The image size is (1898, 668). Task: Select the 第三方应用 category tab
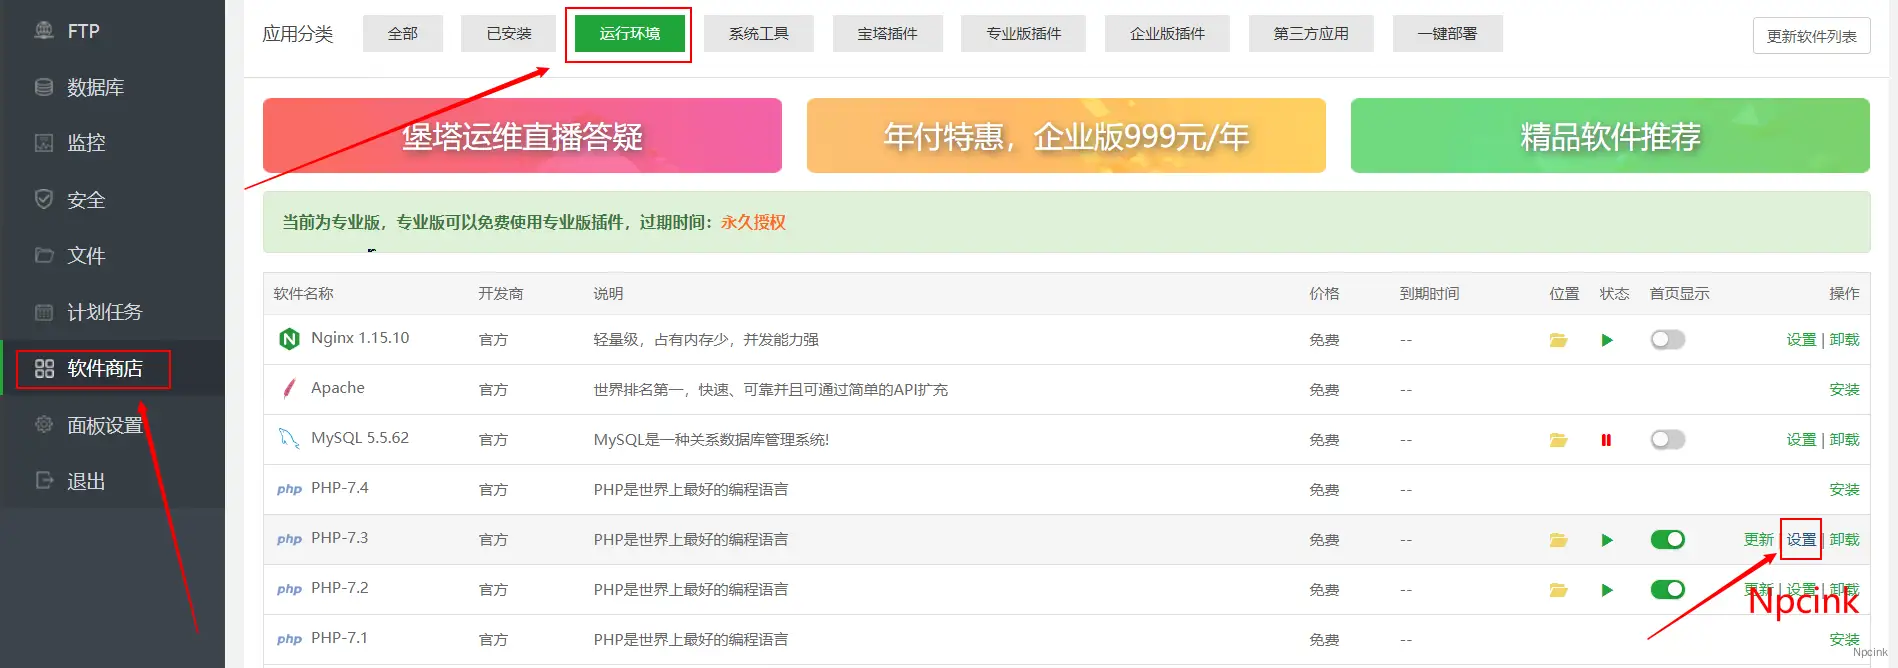1311,33
